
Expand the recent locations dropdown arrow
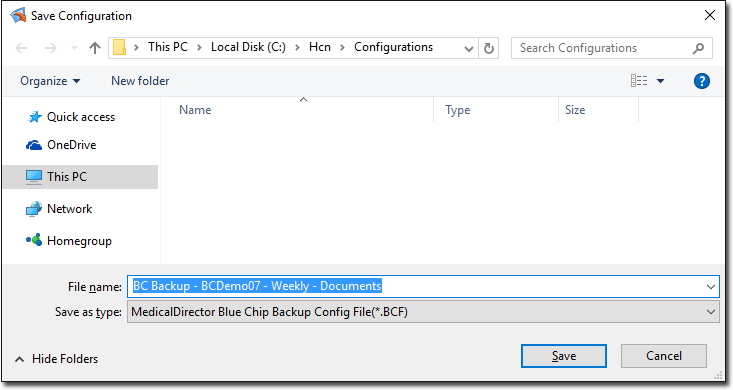click(x=74, y=48)
